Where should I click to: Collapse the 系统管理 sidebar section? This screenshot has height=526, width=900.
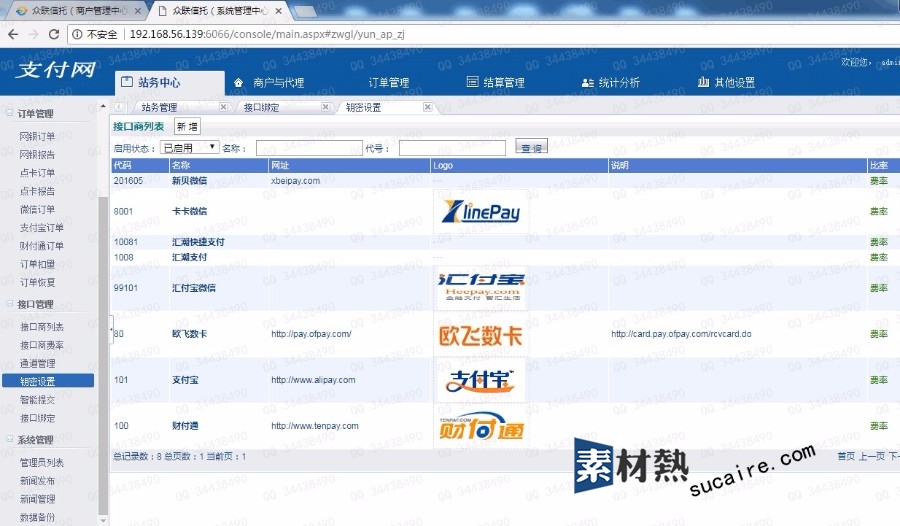(x=10, y=439)
